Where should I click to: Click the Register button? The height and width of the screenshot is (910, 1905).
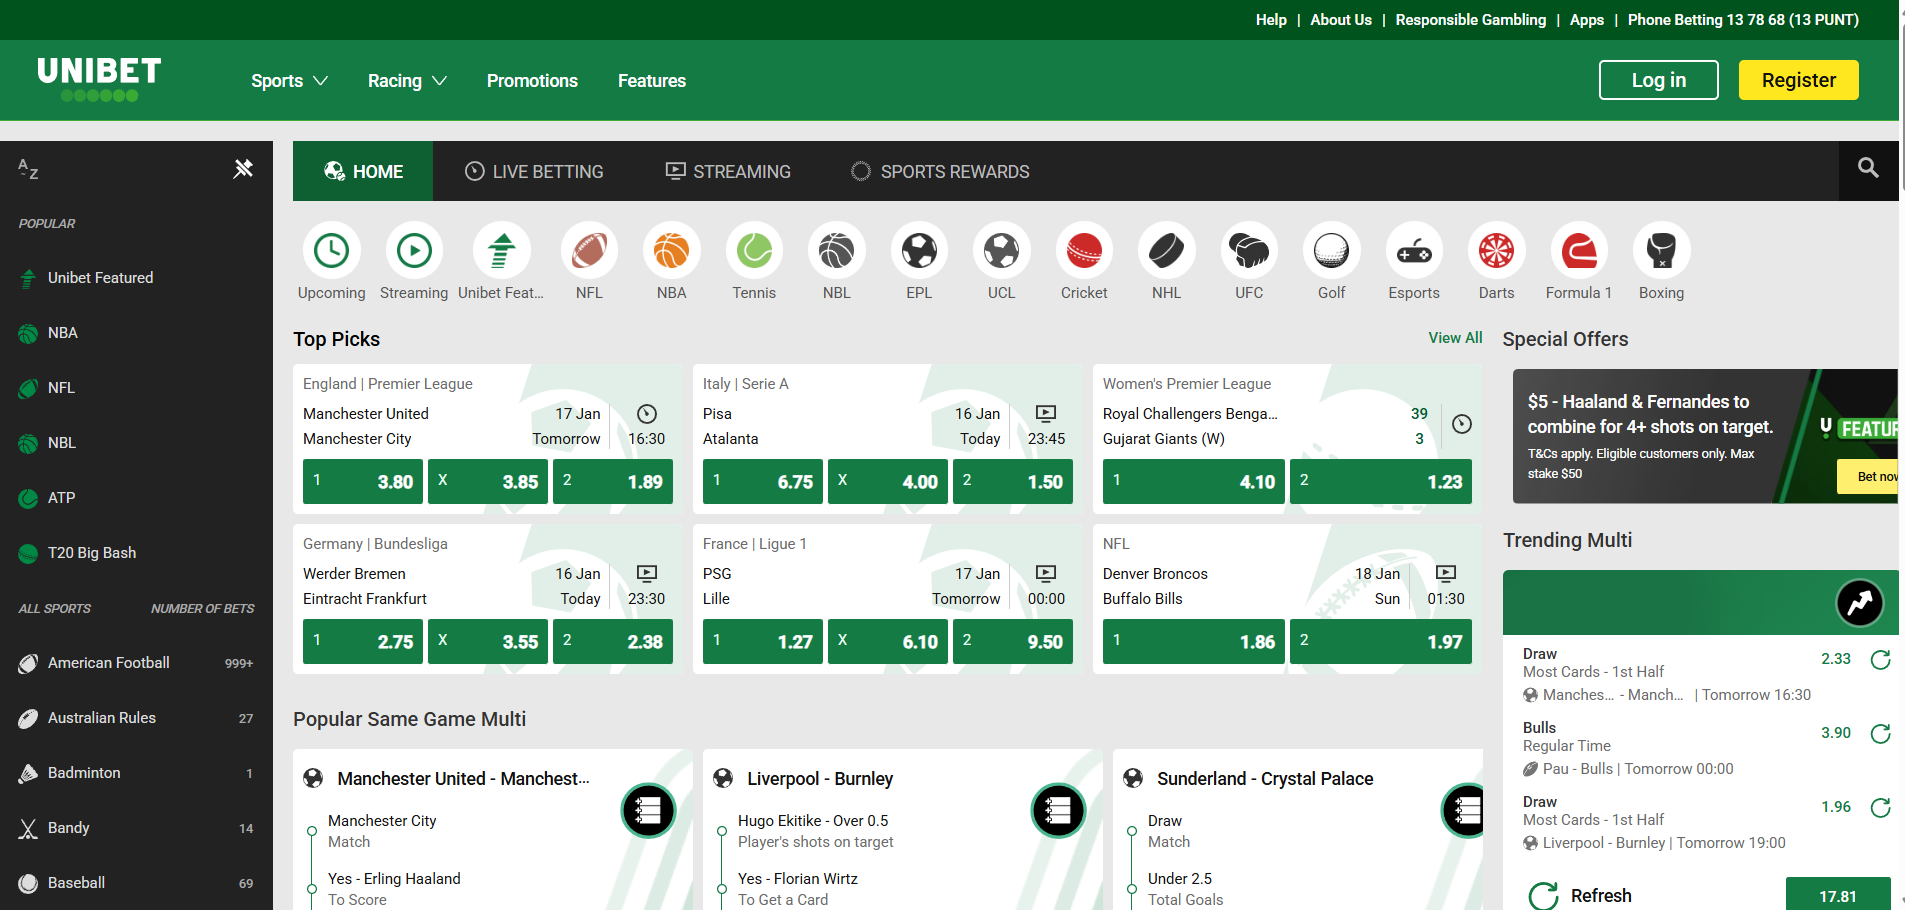1798,80
